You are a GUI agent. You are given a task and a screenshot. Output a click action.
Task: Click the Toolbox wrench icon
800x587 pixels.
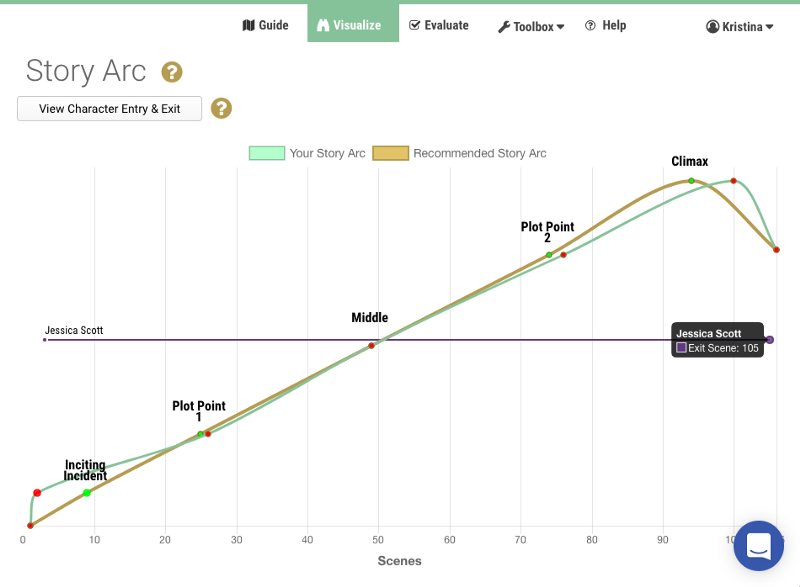504,27
